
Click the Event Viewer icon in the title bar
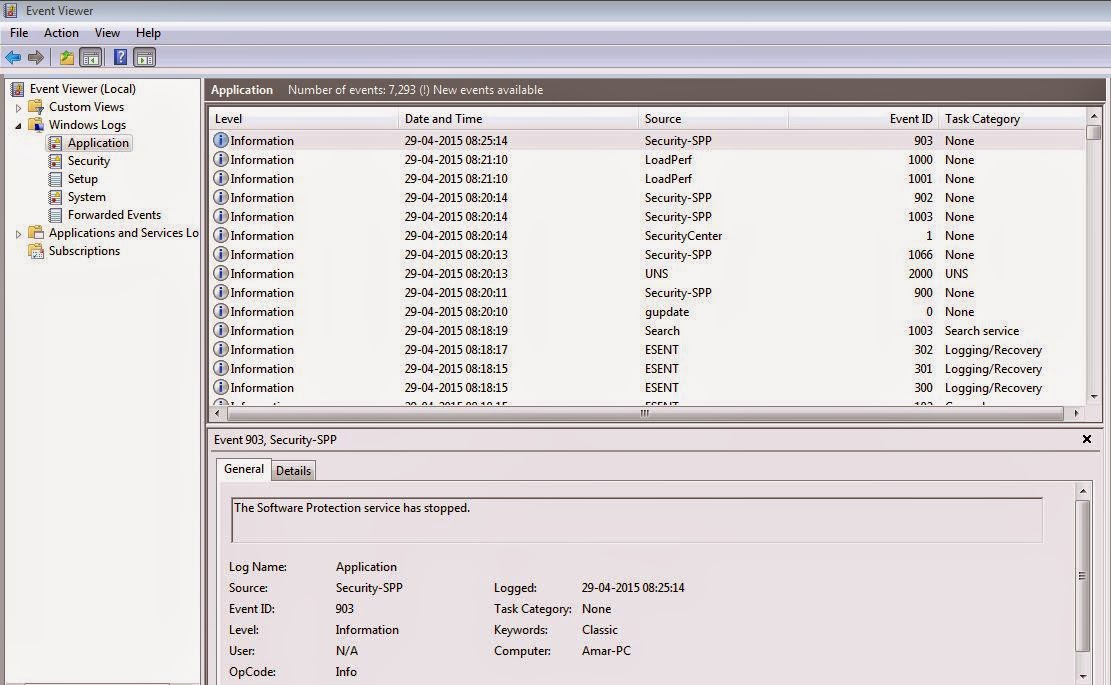tap(9, 10)
